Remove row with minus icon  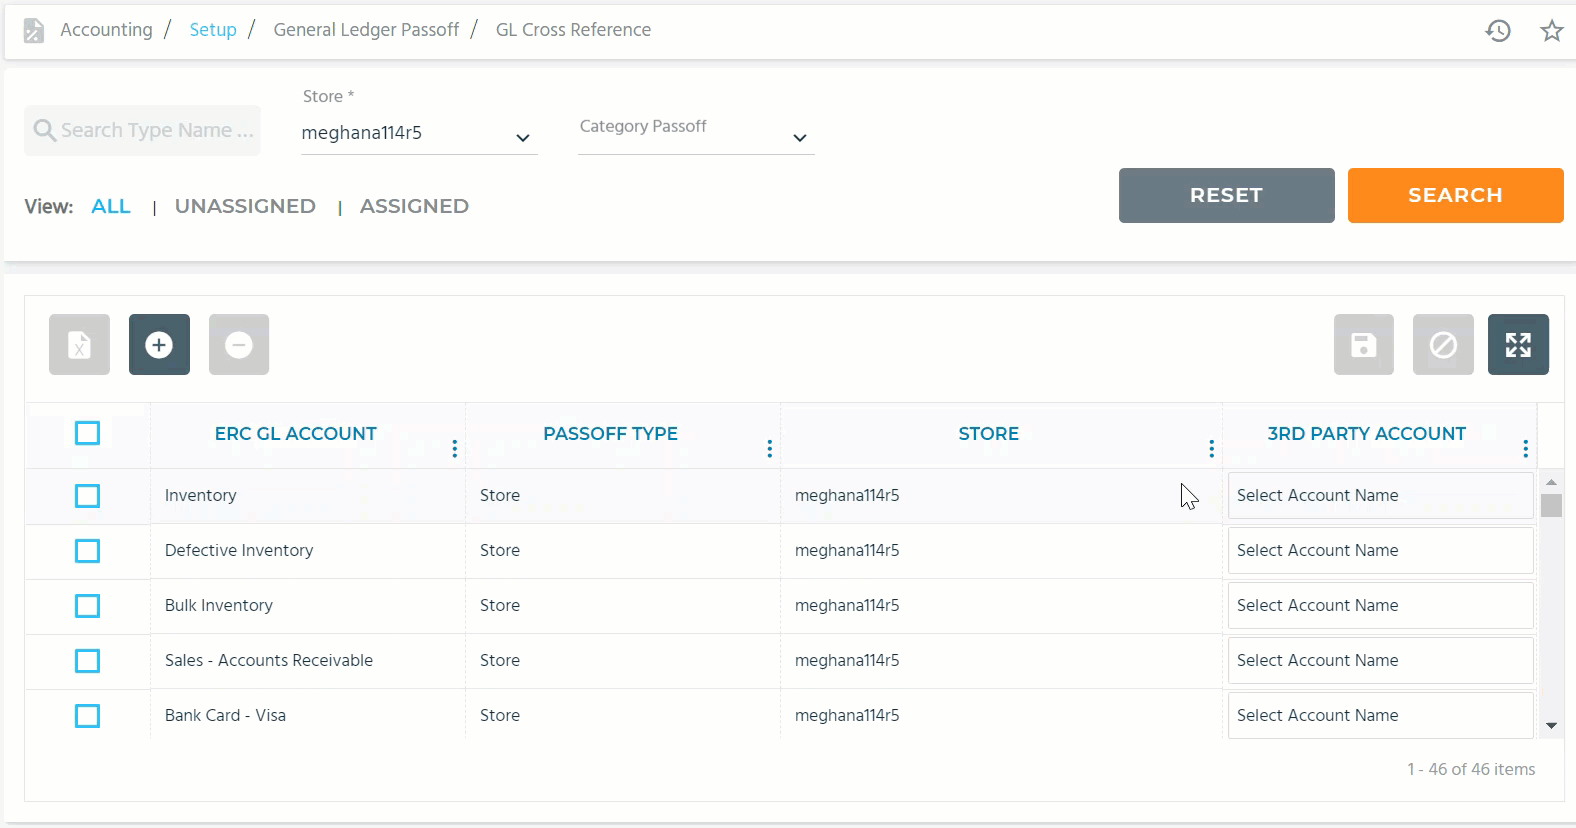[239, 345]
